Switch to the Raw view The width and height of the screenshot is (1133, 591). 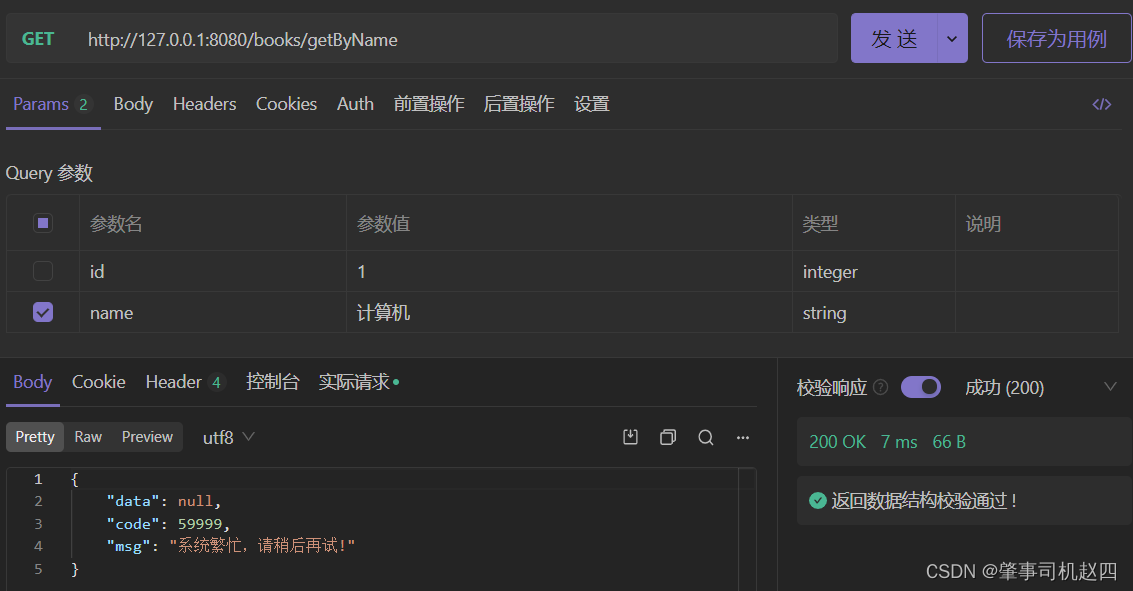point(88,437)
